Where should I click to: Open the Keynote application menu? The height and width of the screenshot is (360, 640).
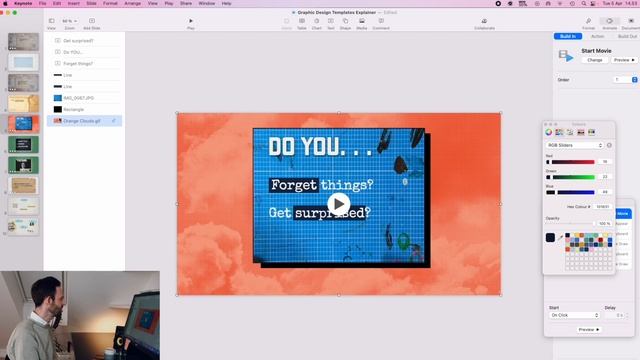23,3
